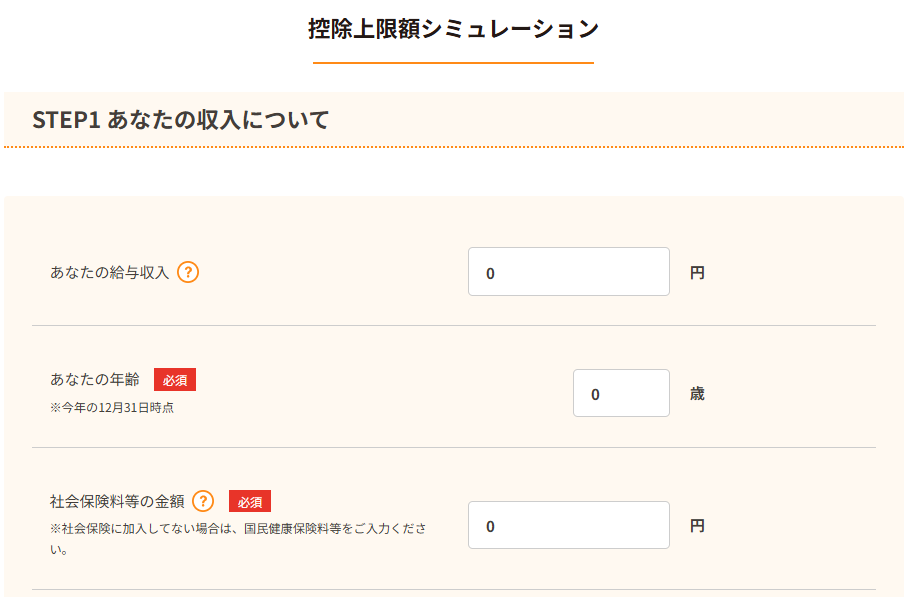Click the STEP1 あなたの収入について heading
This screenshot has height=597, width=915.
pyautogui.click(x=181, y=120)
